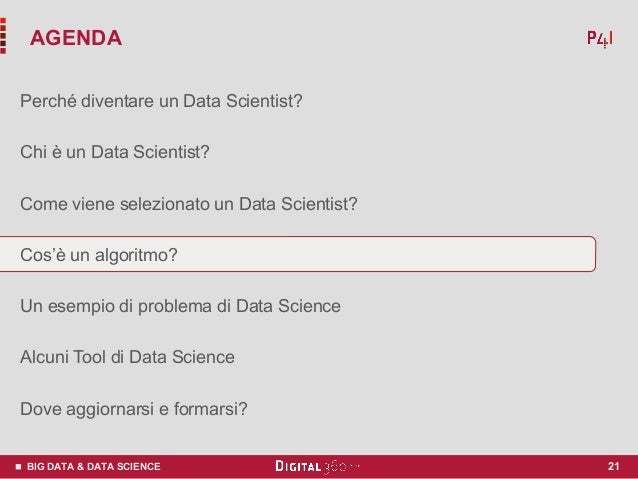
Task: Click 'BIG DATA & DATA SCIENCE' footer text
Action: tap(94, 466)
